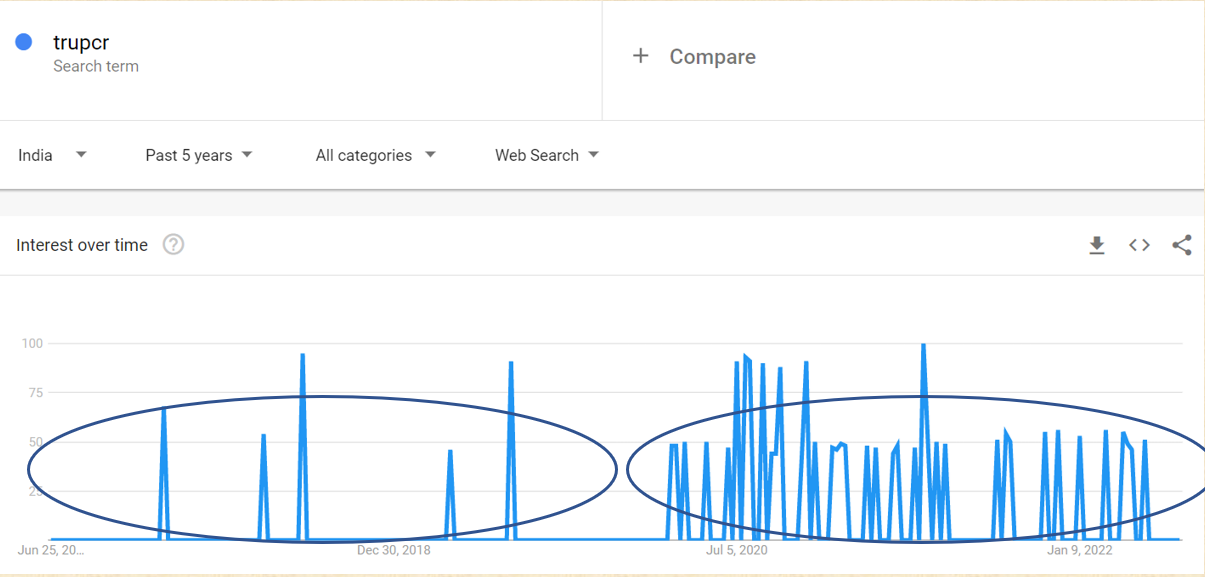Click the Search term subtitle

(x=96, y=66)
